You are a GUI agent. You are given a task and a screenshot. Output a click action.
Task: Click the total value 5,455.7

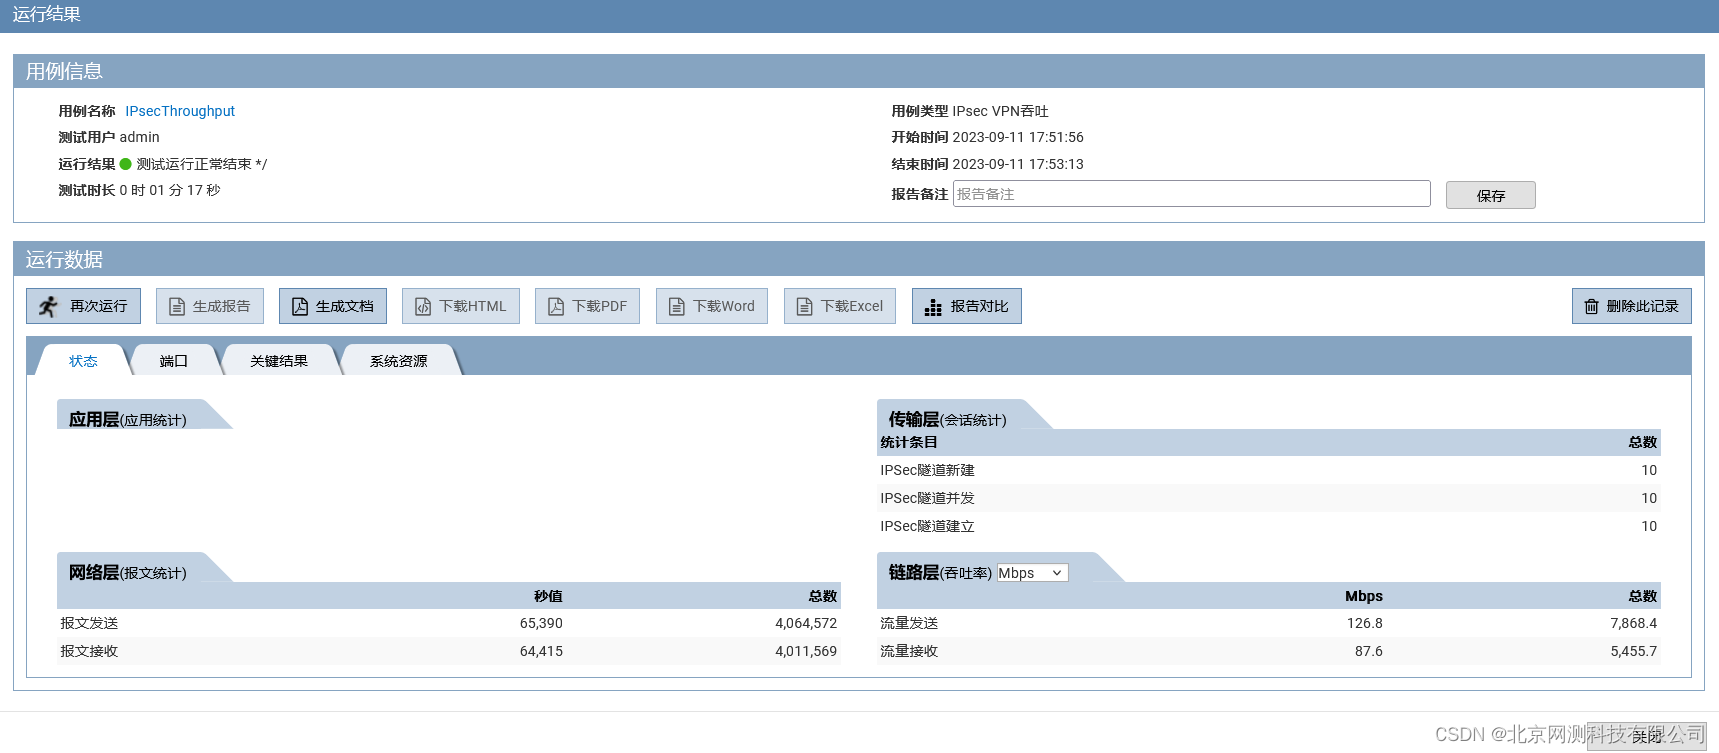[1634, 651]
